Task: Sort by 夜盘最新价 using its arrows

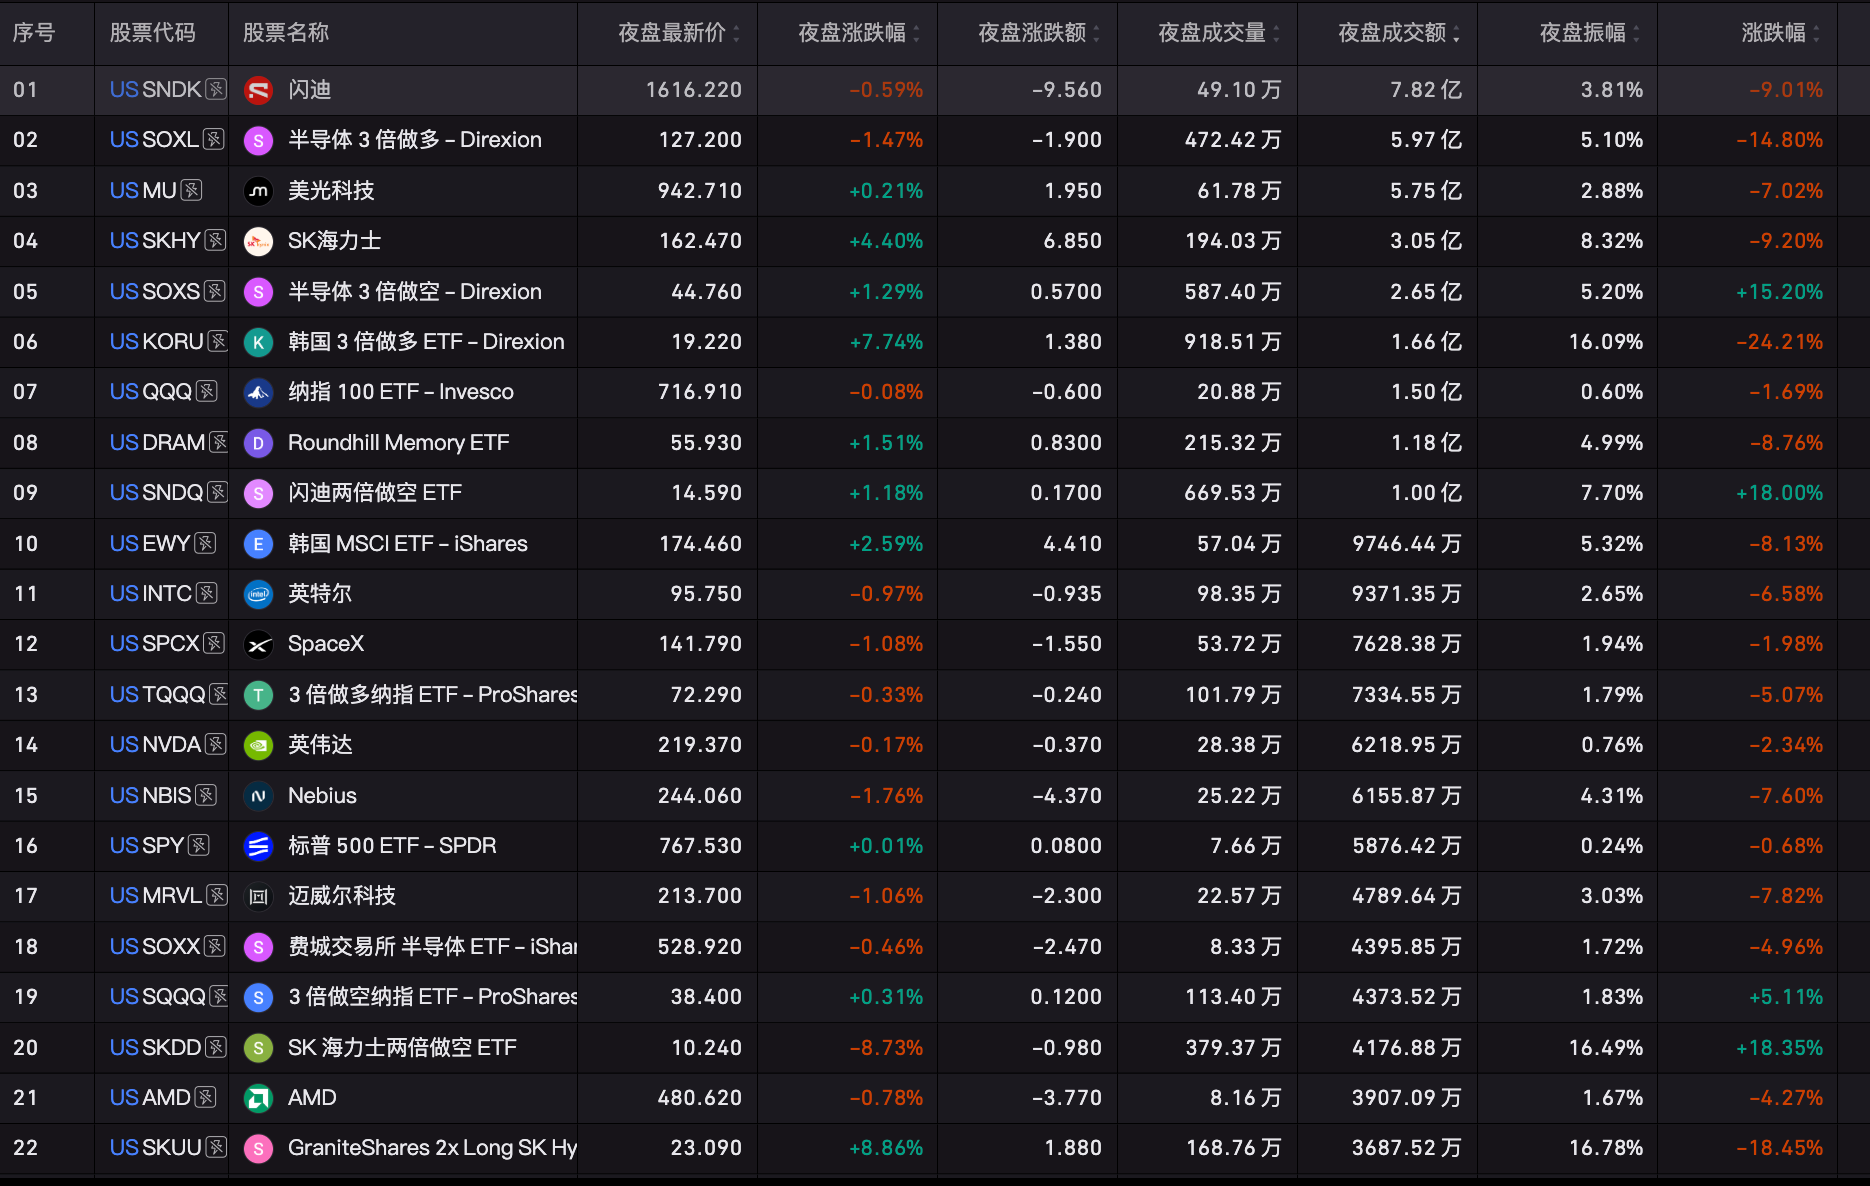Action: [x=736, y=33]
